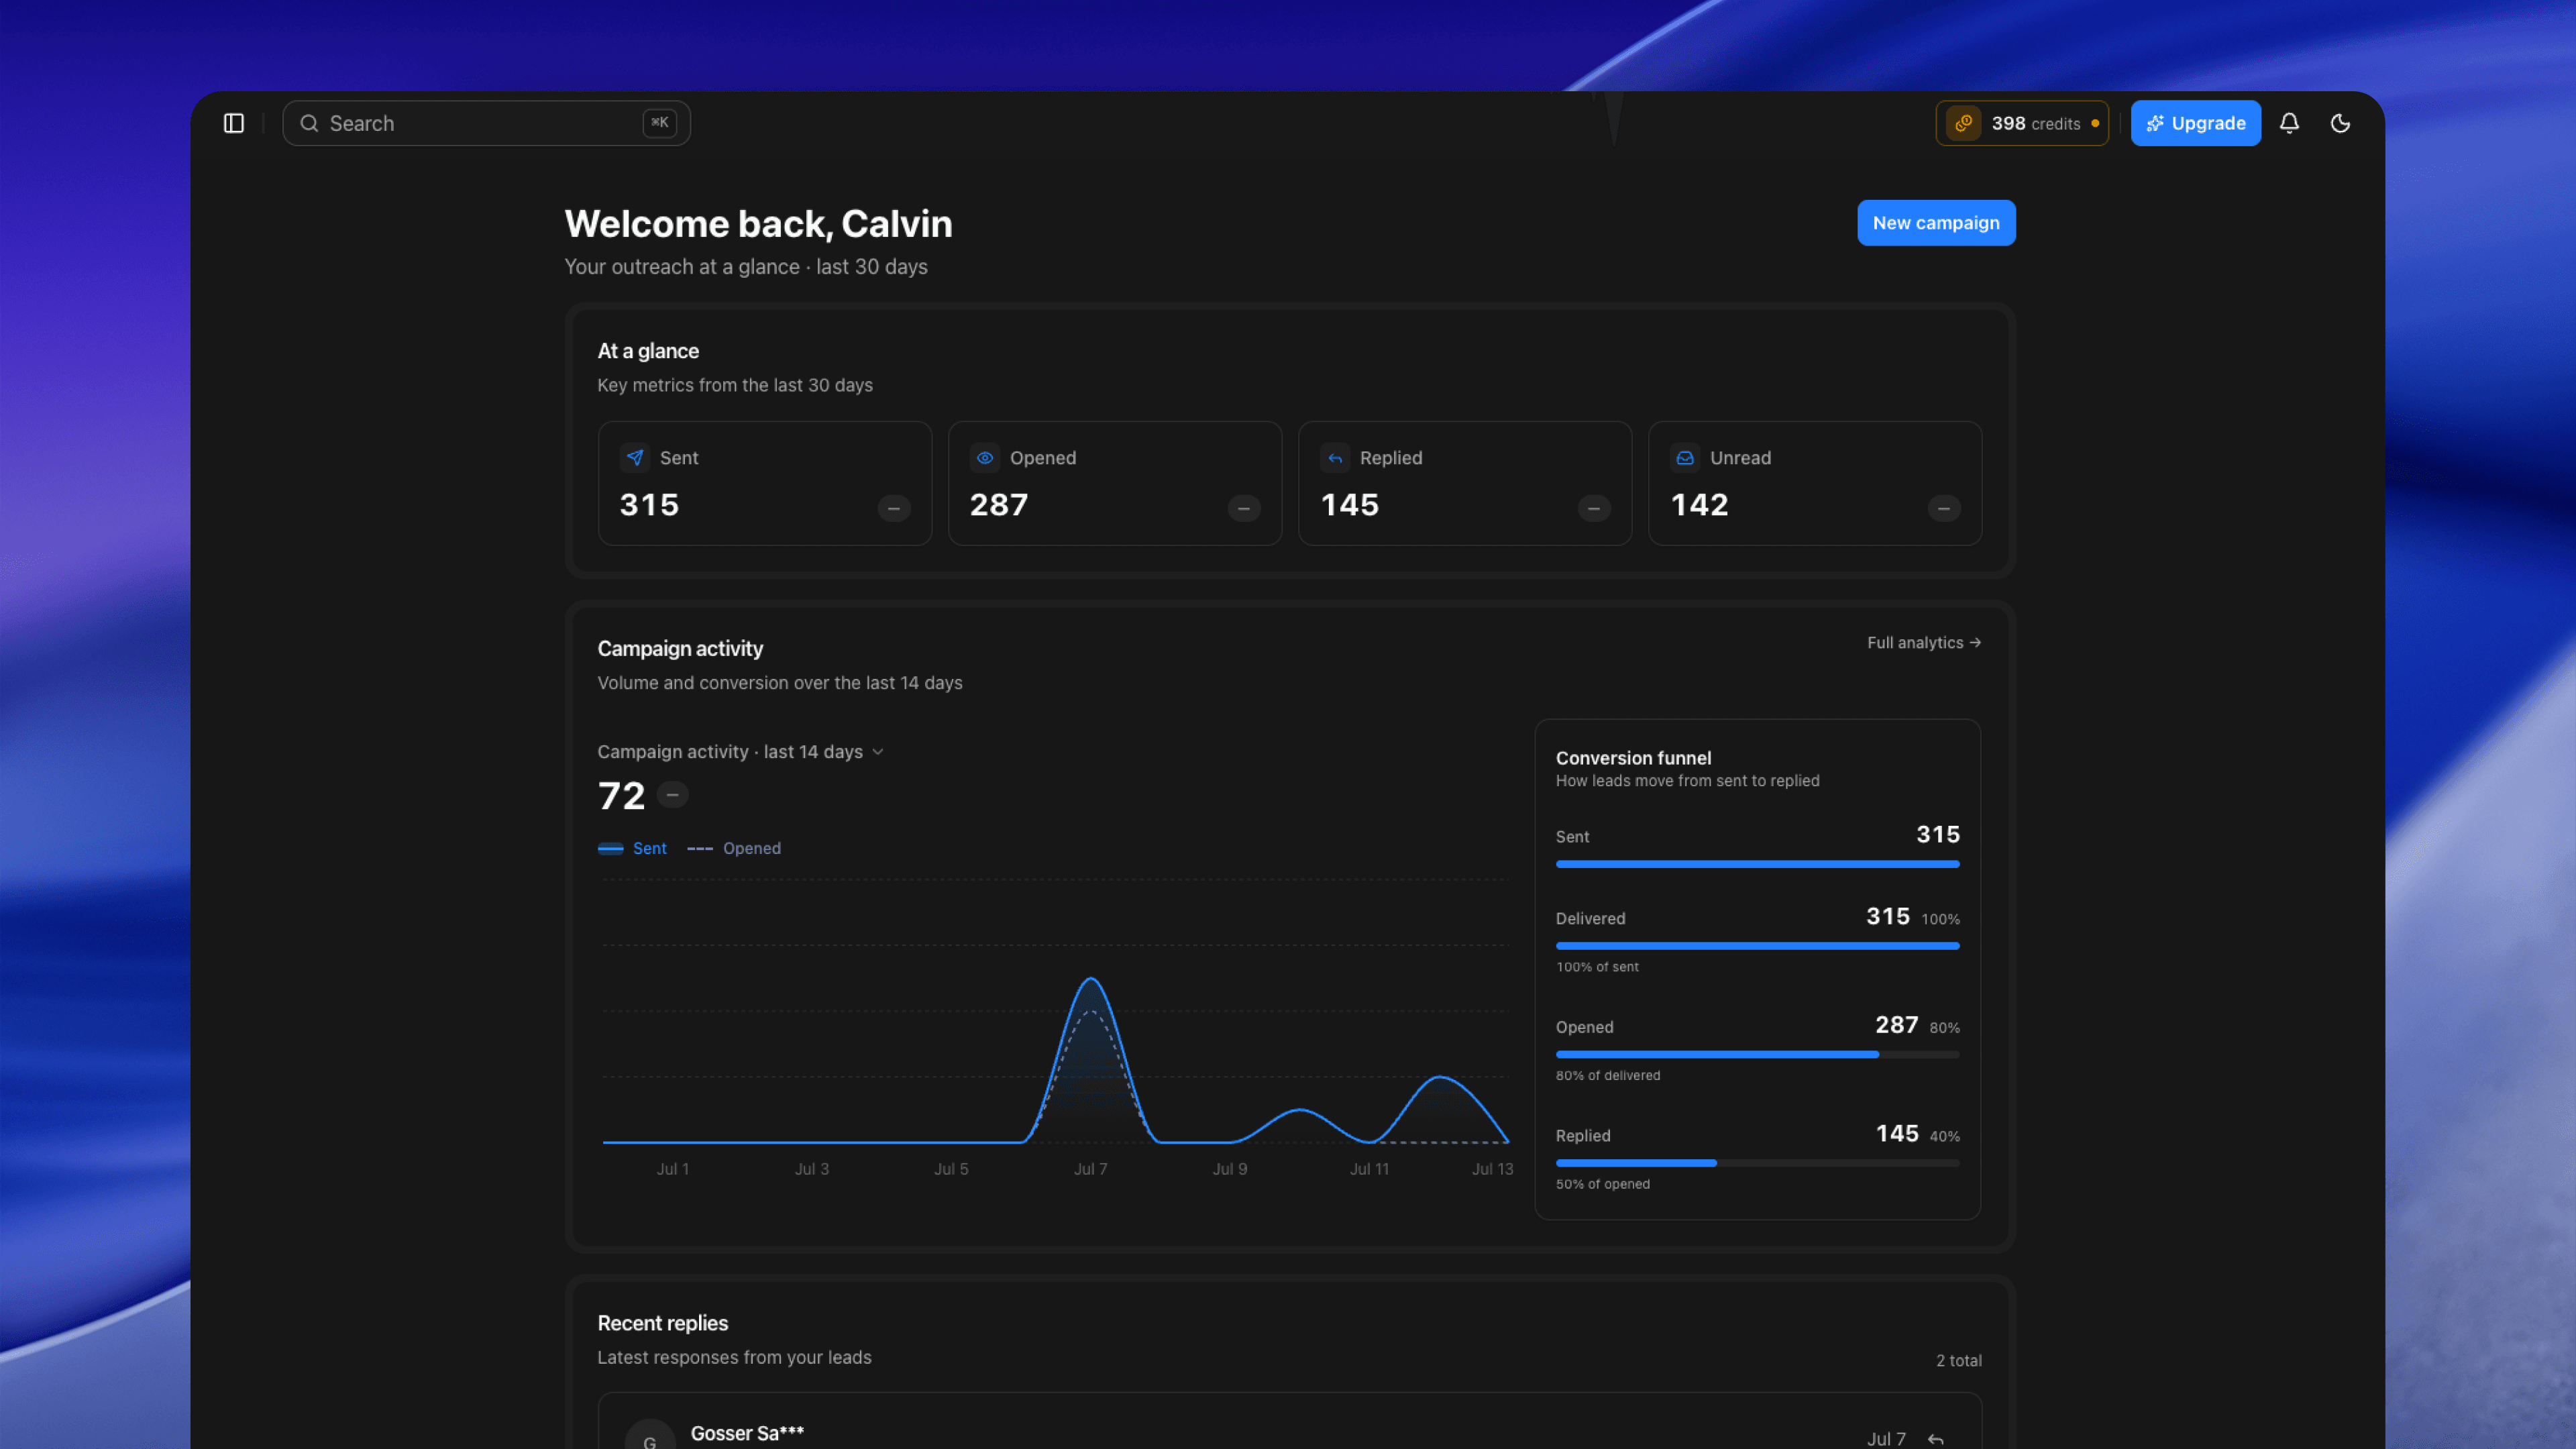
Task: Click the Welcome back, Calvin heading
Action: point(758,224)
